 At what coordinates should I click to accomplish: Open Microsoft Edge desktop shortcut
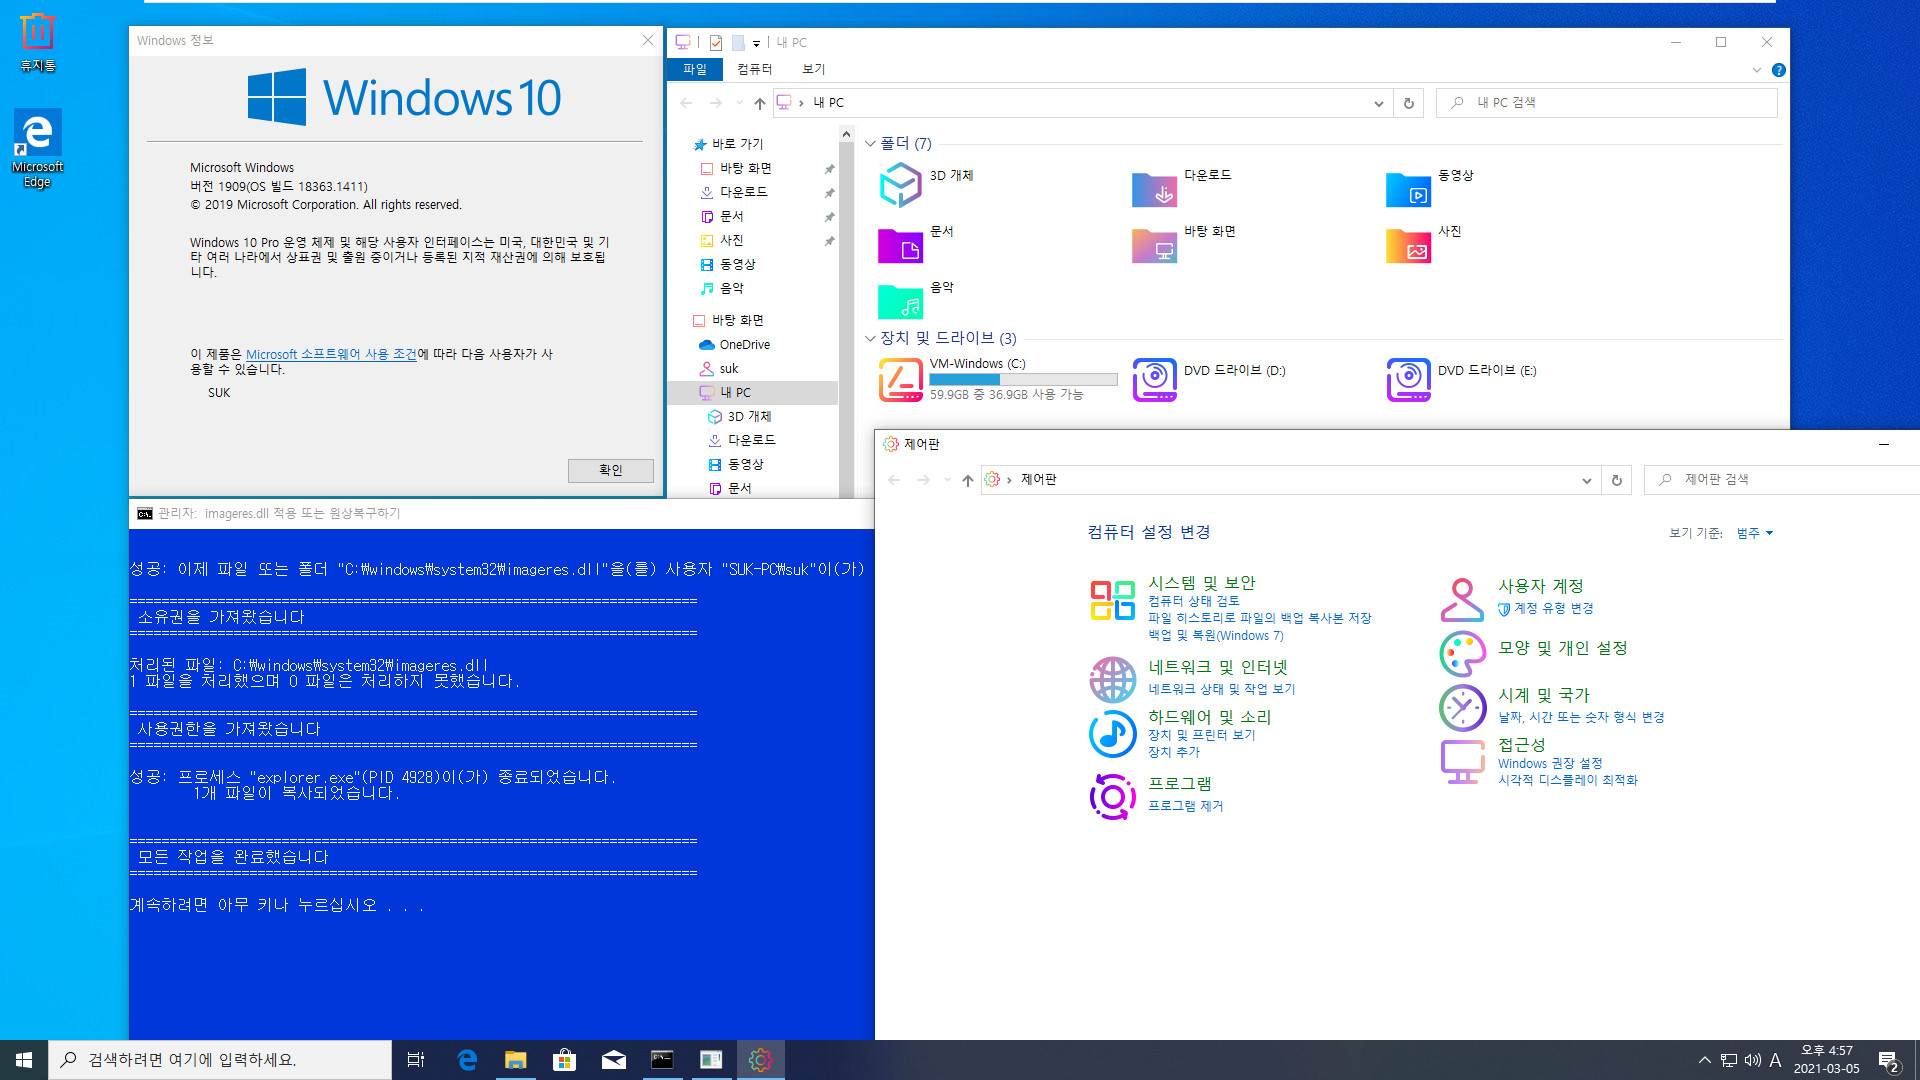pyautogui.click(x=37, y=148)
